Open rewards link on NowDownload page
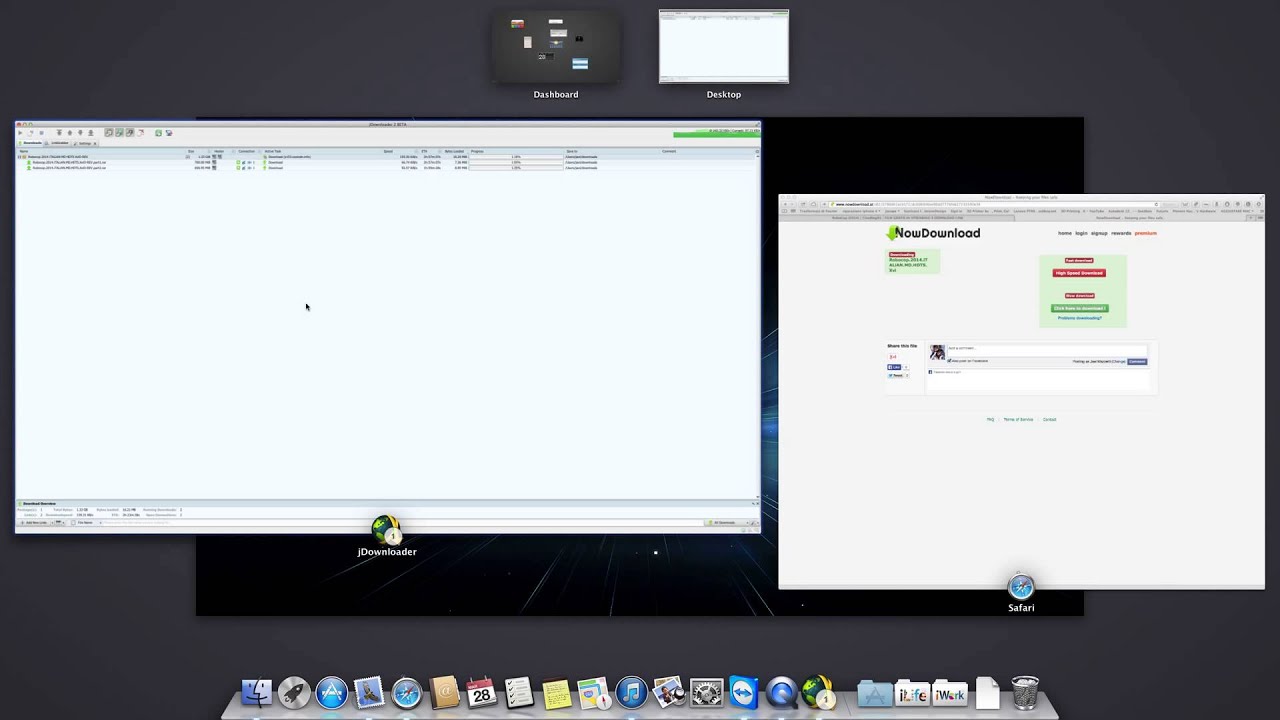The height and width of the screenshot is (720, 1280). 1121,233
